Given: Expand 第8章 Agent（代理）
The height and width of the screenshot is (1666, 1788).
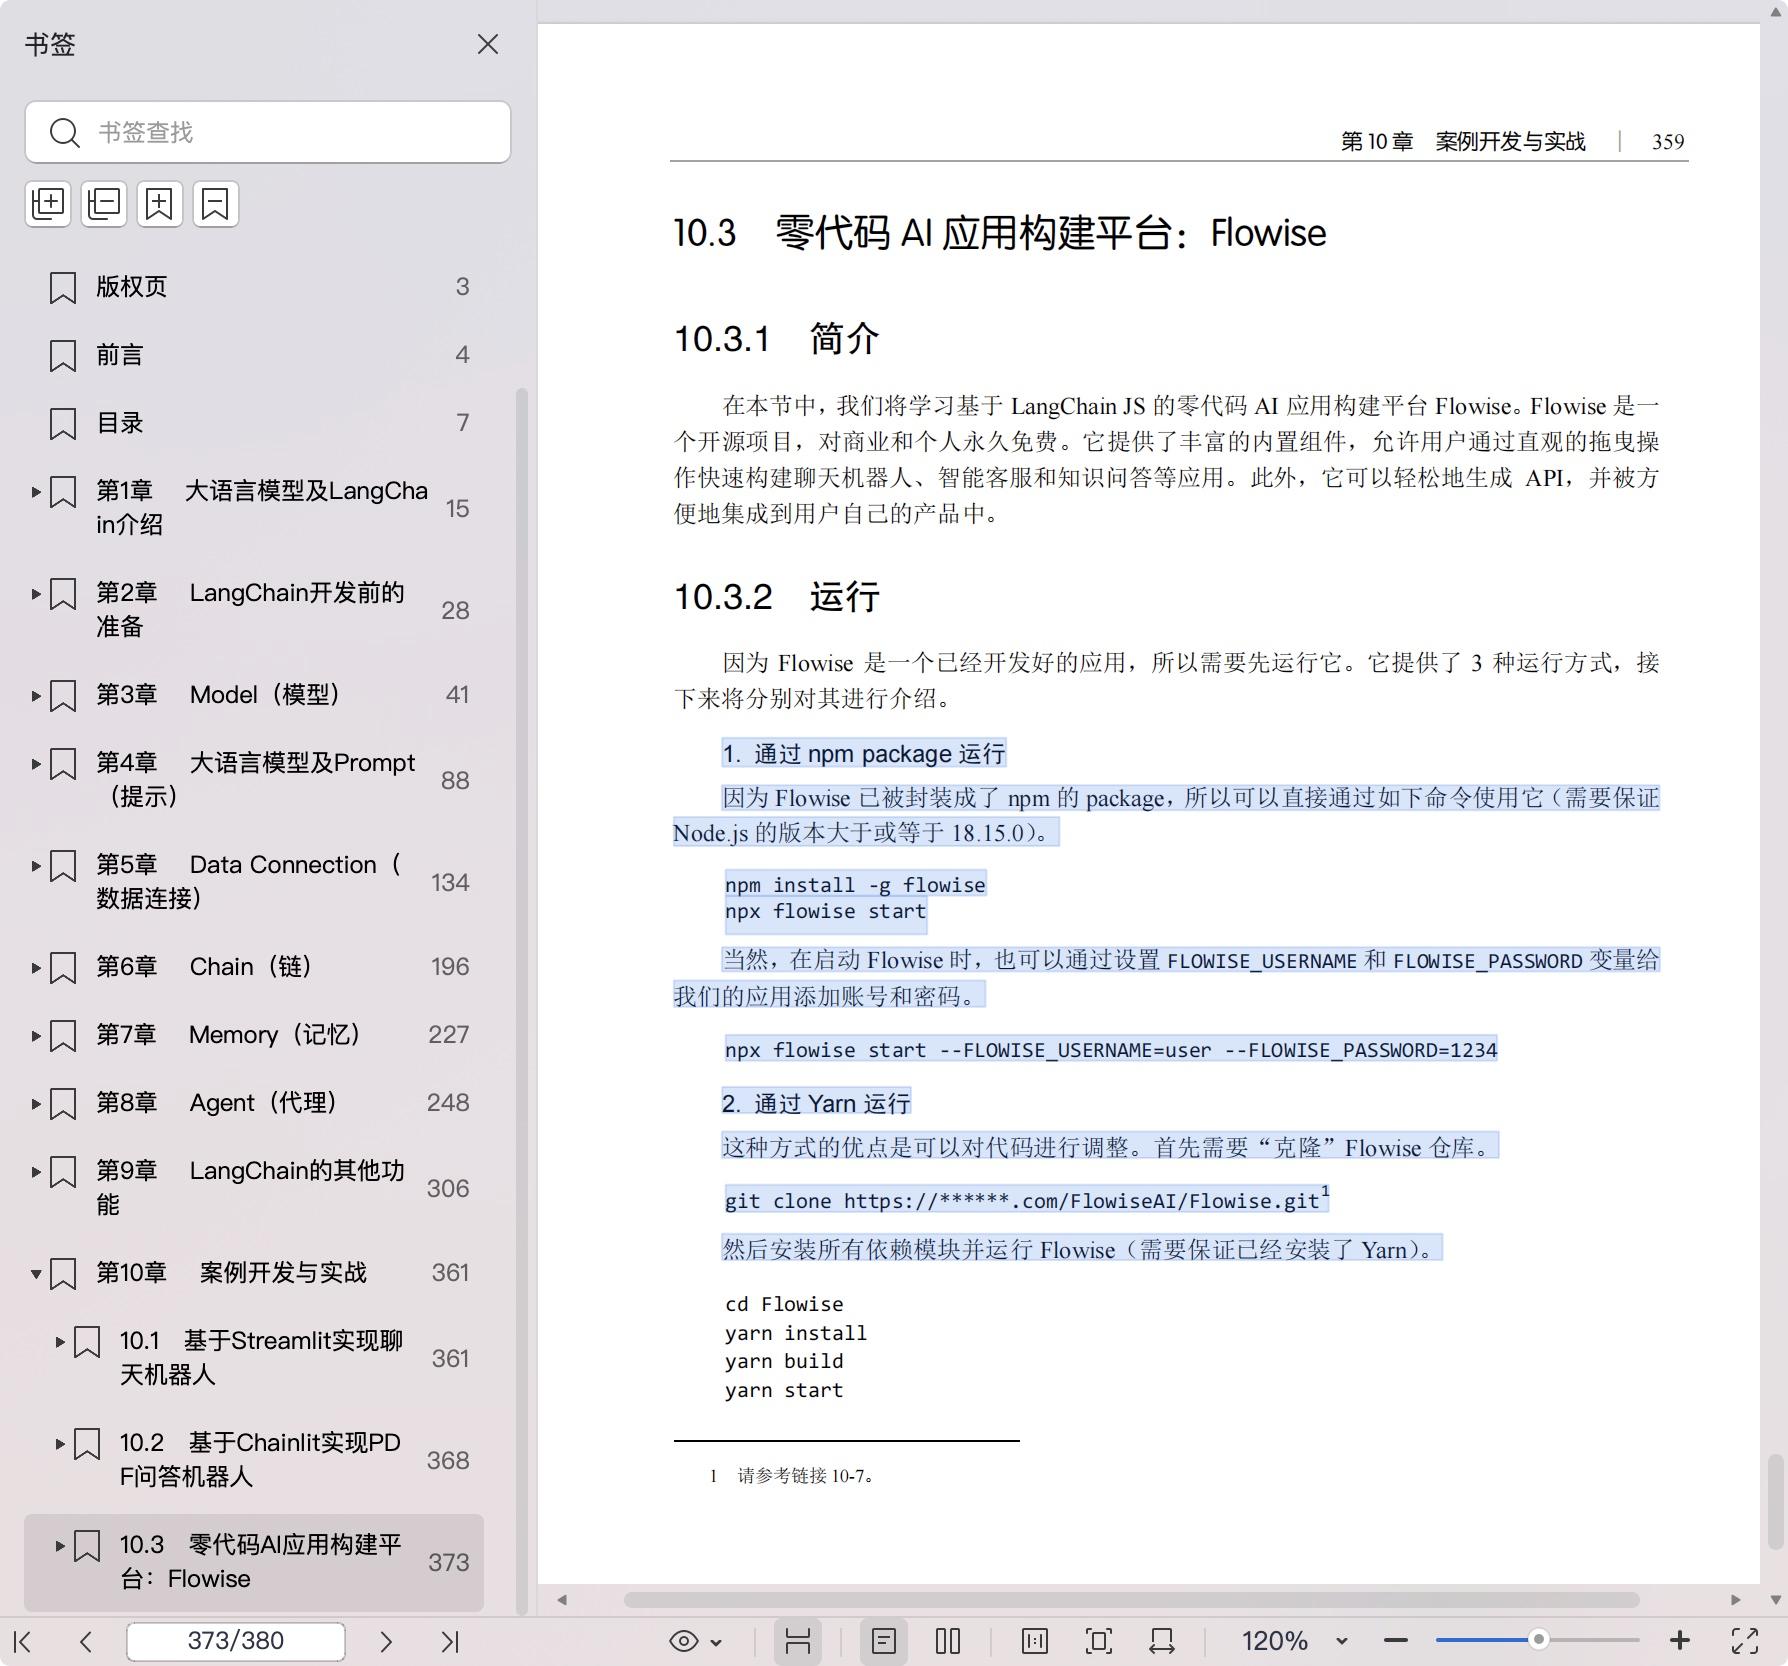Looking at the screenshot, I should tap(36, 1104).
